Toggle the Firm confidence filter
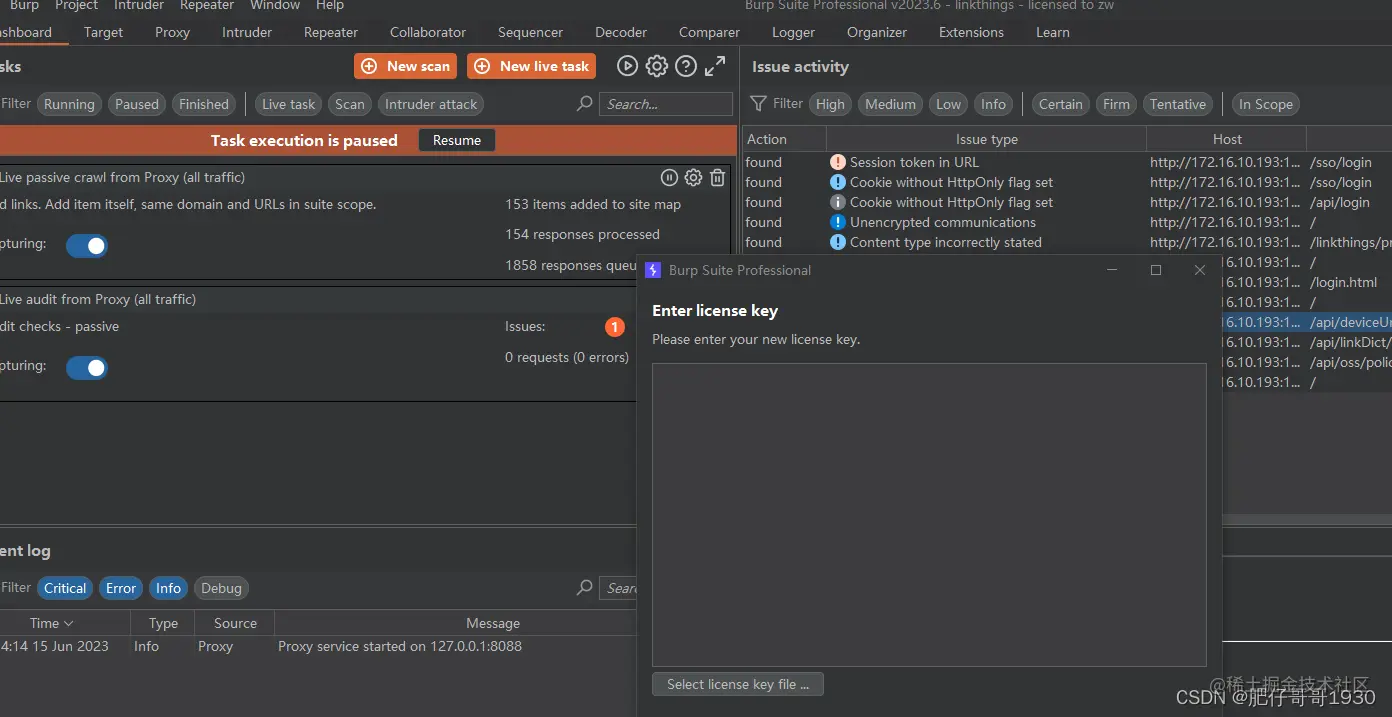This screenshot has width=1392, height=717. pos(1116,104)
